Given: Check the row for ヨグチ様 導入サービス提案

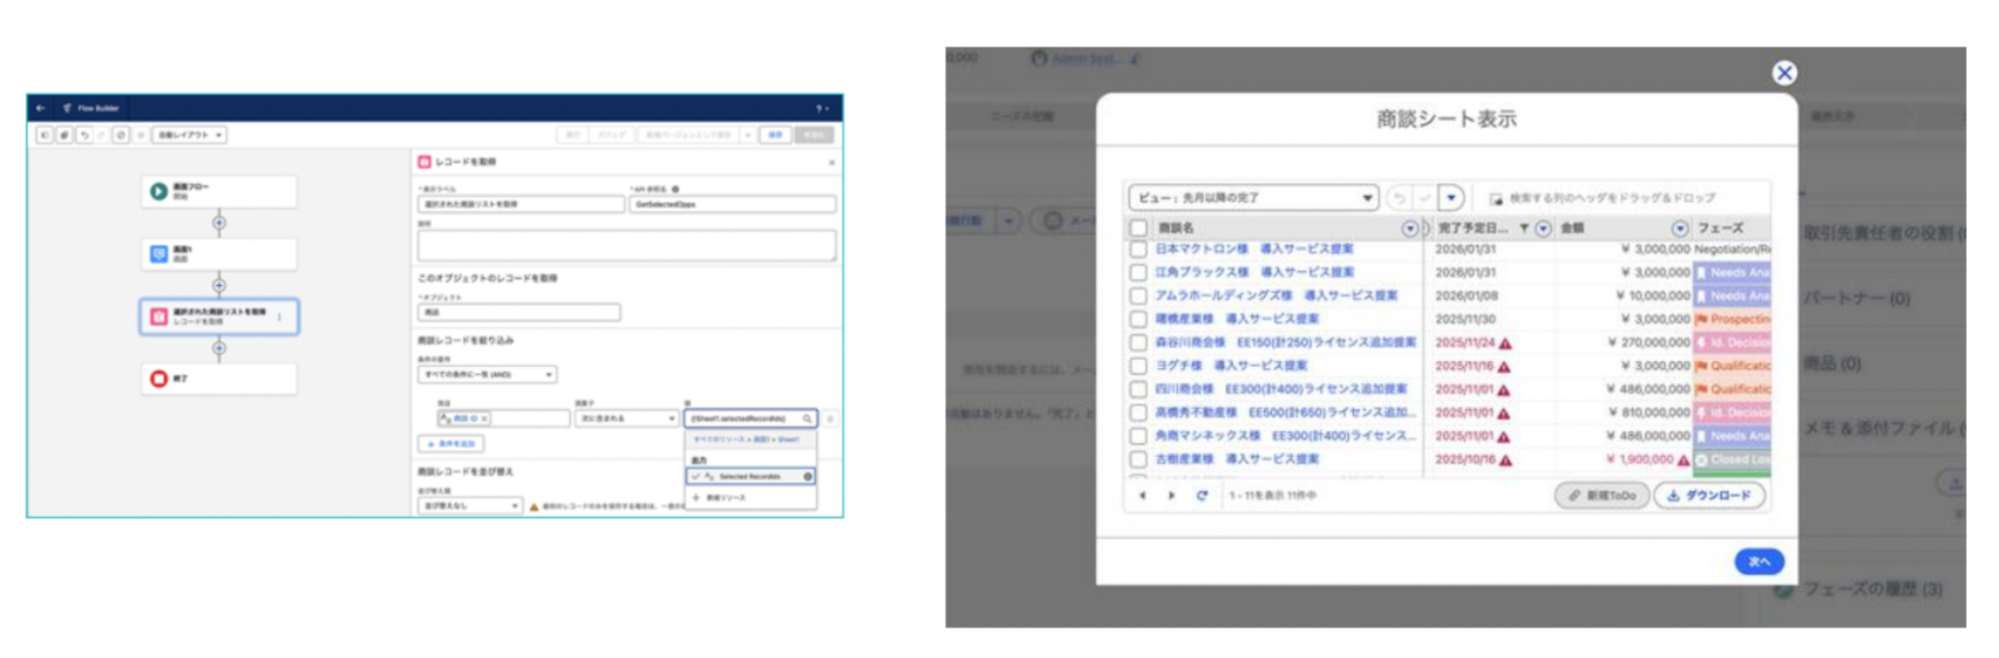Looking at the screenshot, I should click(x=1138, y=366).
